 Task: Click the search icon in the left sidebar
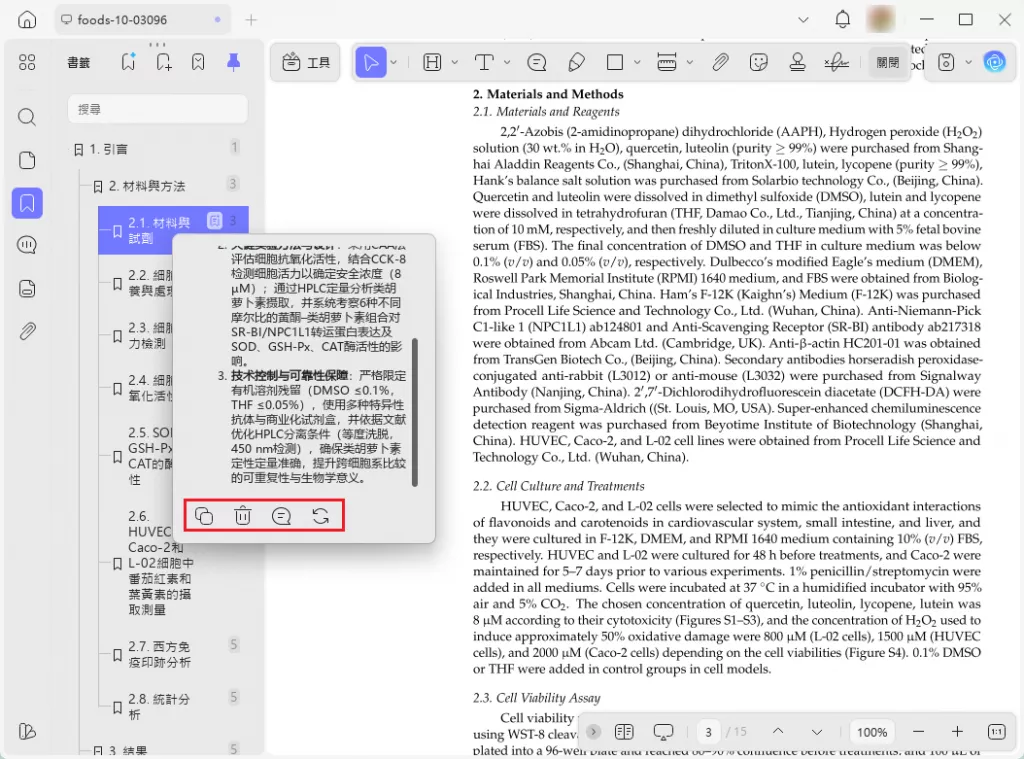(x=27, y=116)
